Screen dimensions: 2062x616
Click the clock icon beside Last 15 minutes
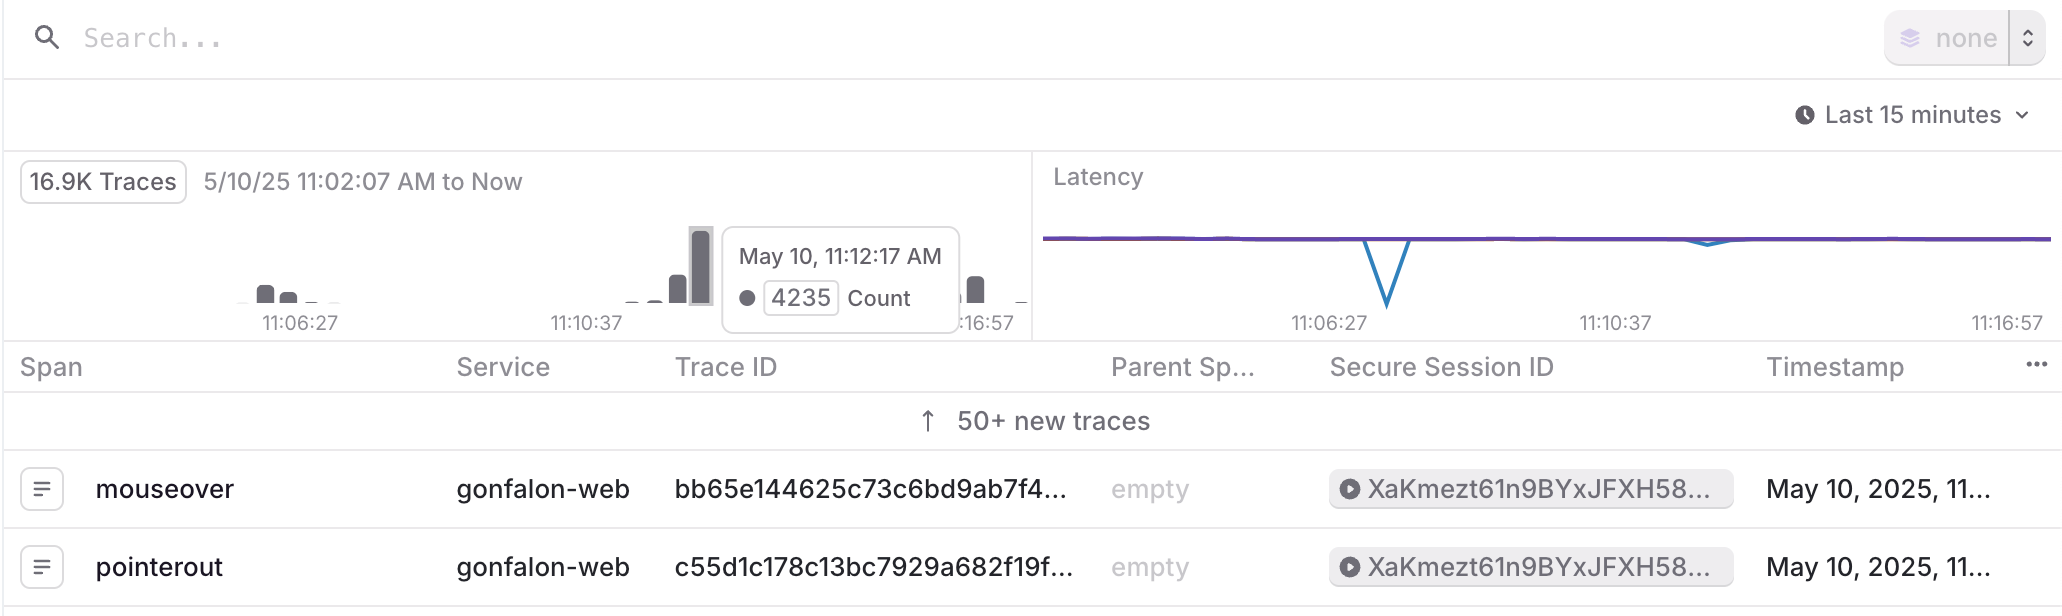click(x=1804, y=115)
